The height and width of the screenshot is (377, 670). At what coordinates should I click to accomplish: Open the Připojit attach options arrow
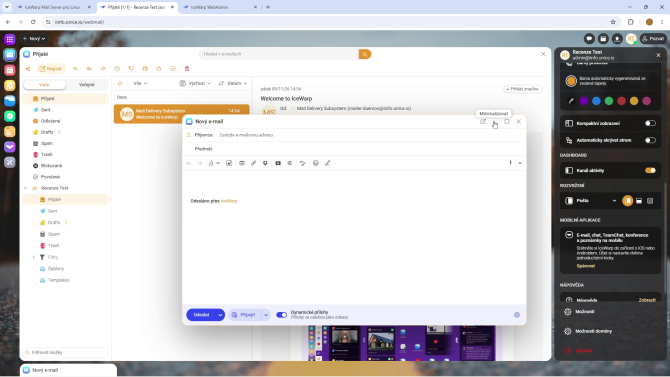(266, 315)
